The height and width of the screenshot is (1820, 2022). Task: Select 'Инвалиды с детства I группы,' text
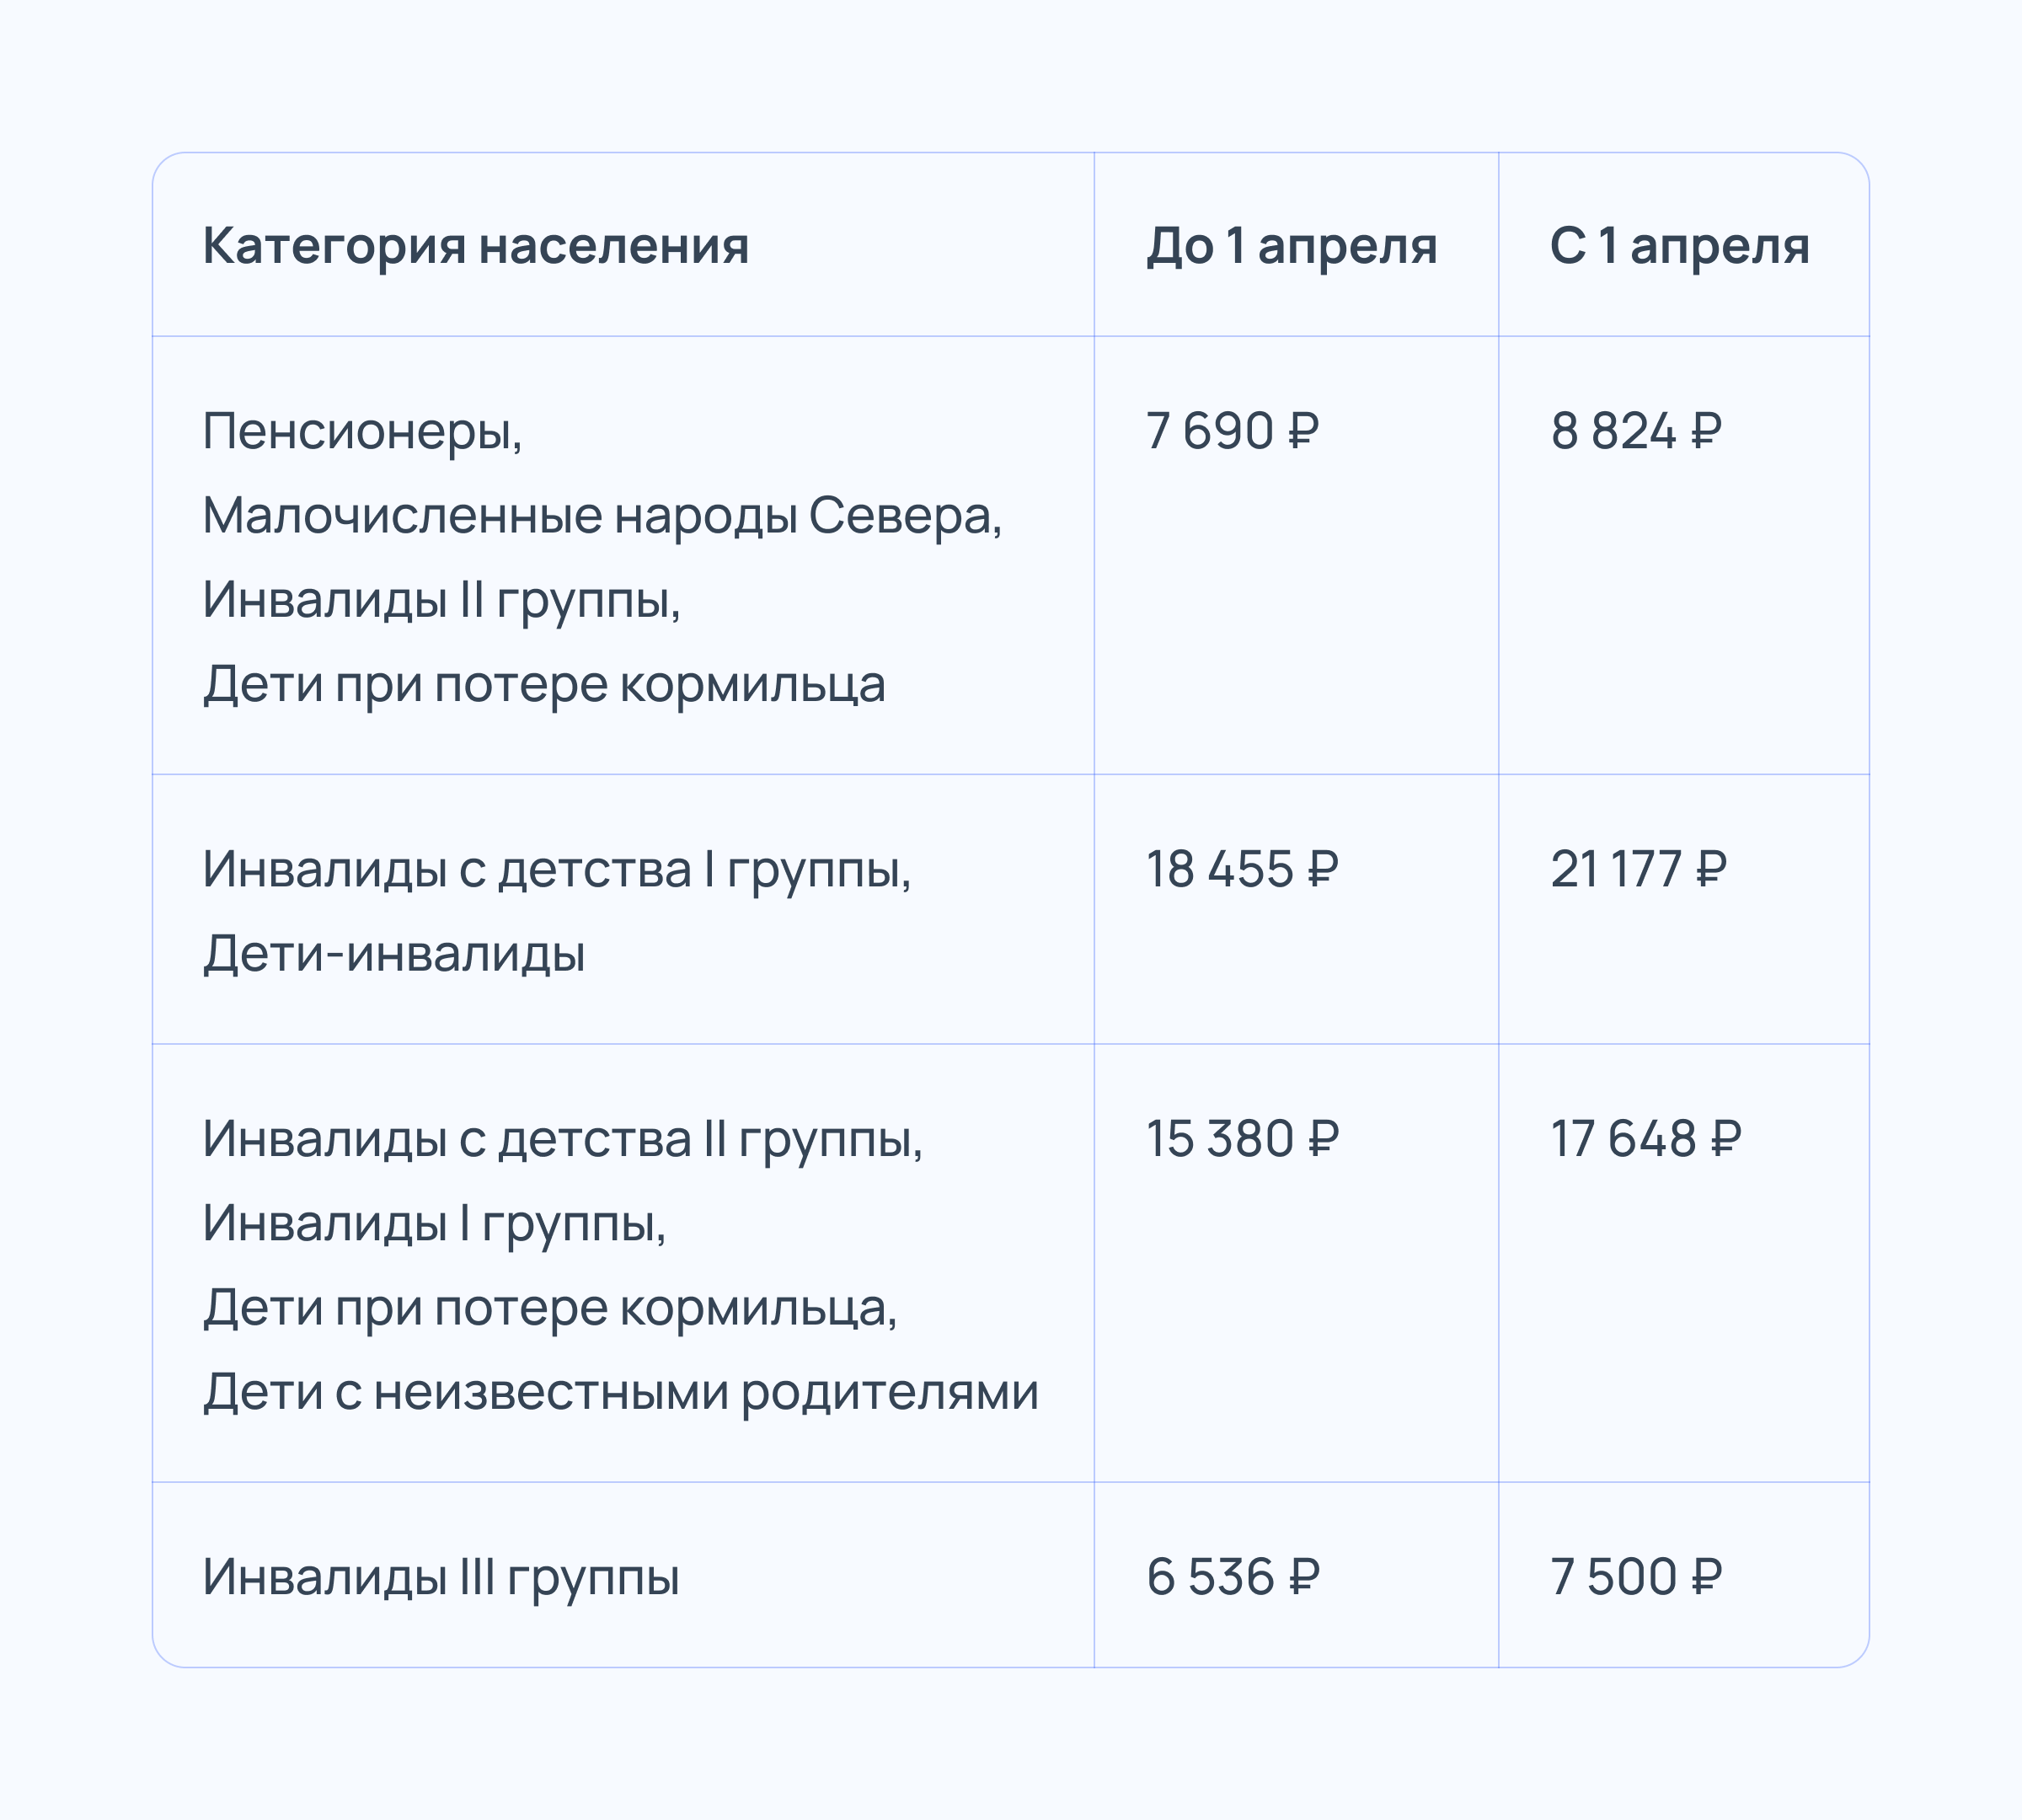coord(557,870)
